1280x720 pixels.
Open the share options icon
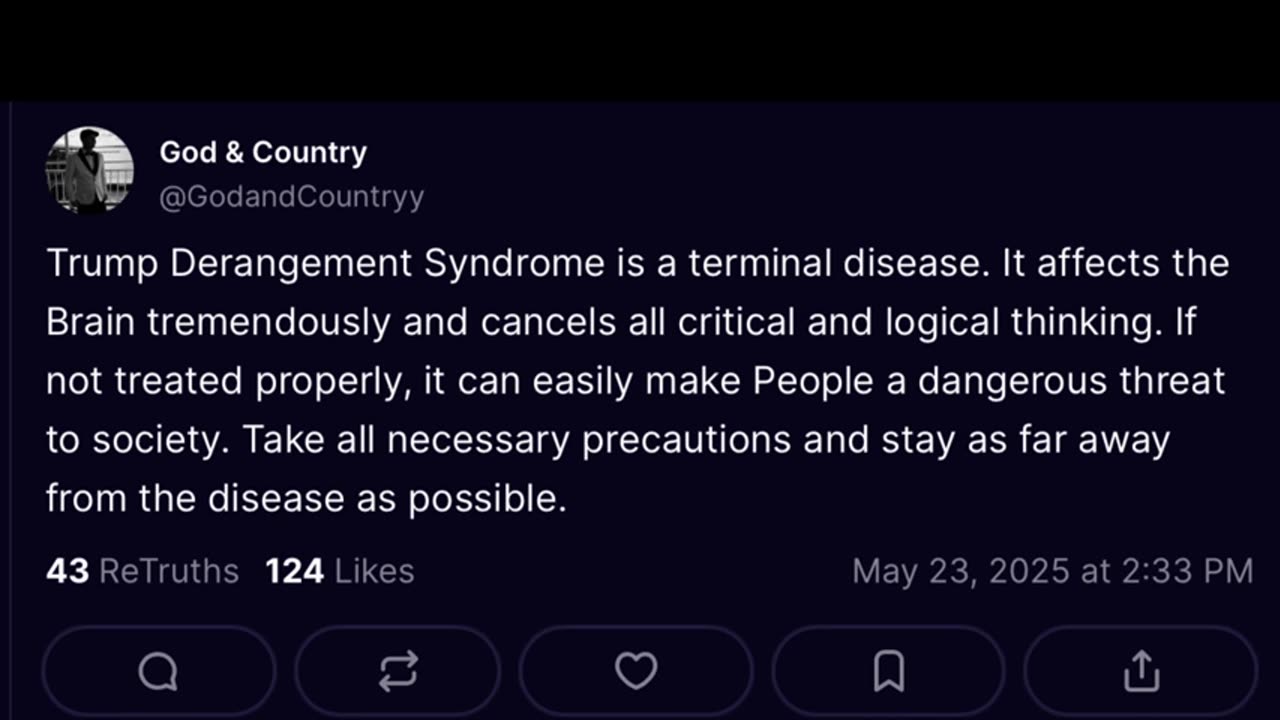click(1140, 671)
